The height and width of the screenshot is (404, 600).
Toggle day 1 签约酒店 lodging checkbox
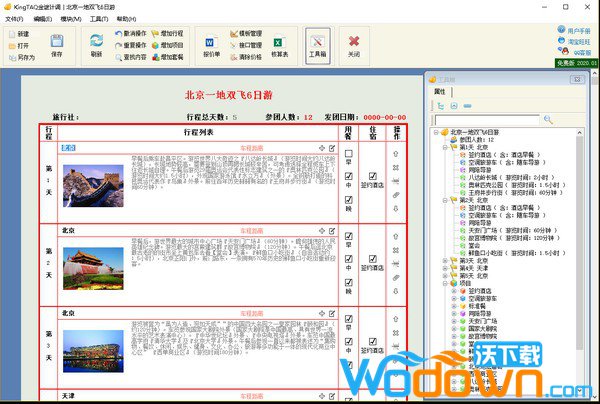tap(373, 176)
